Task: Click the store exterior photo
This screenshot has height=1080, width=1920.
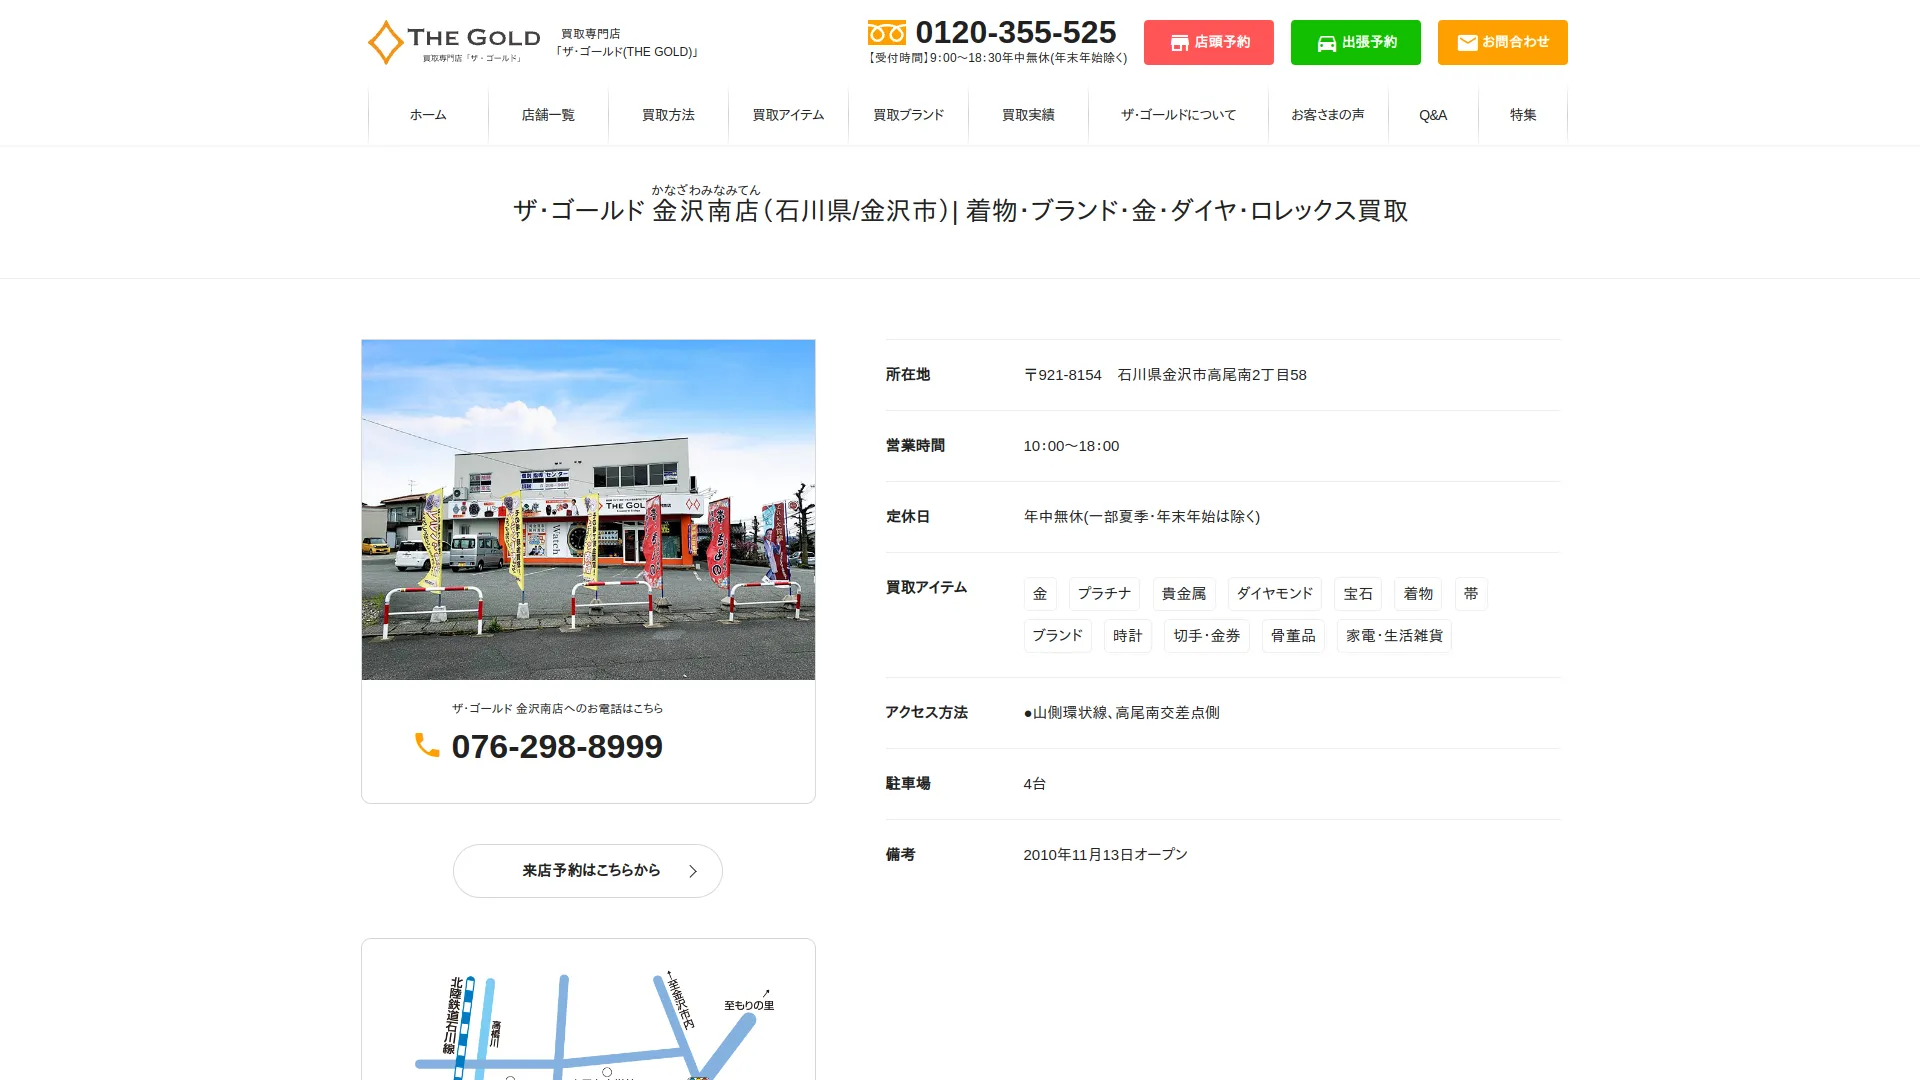Action: click(x=588, y=510)
